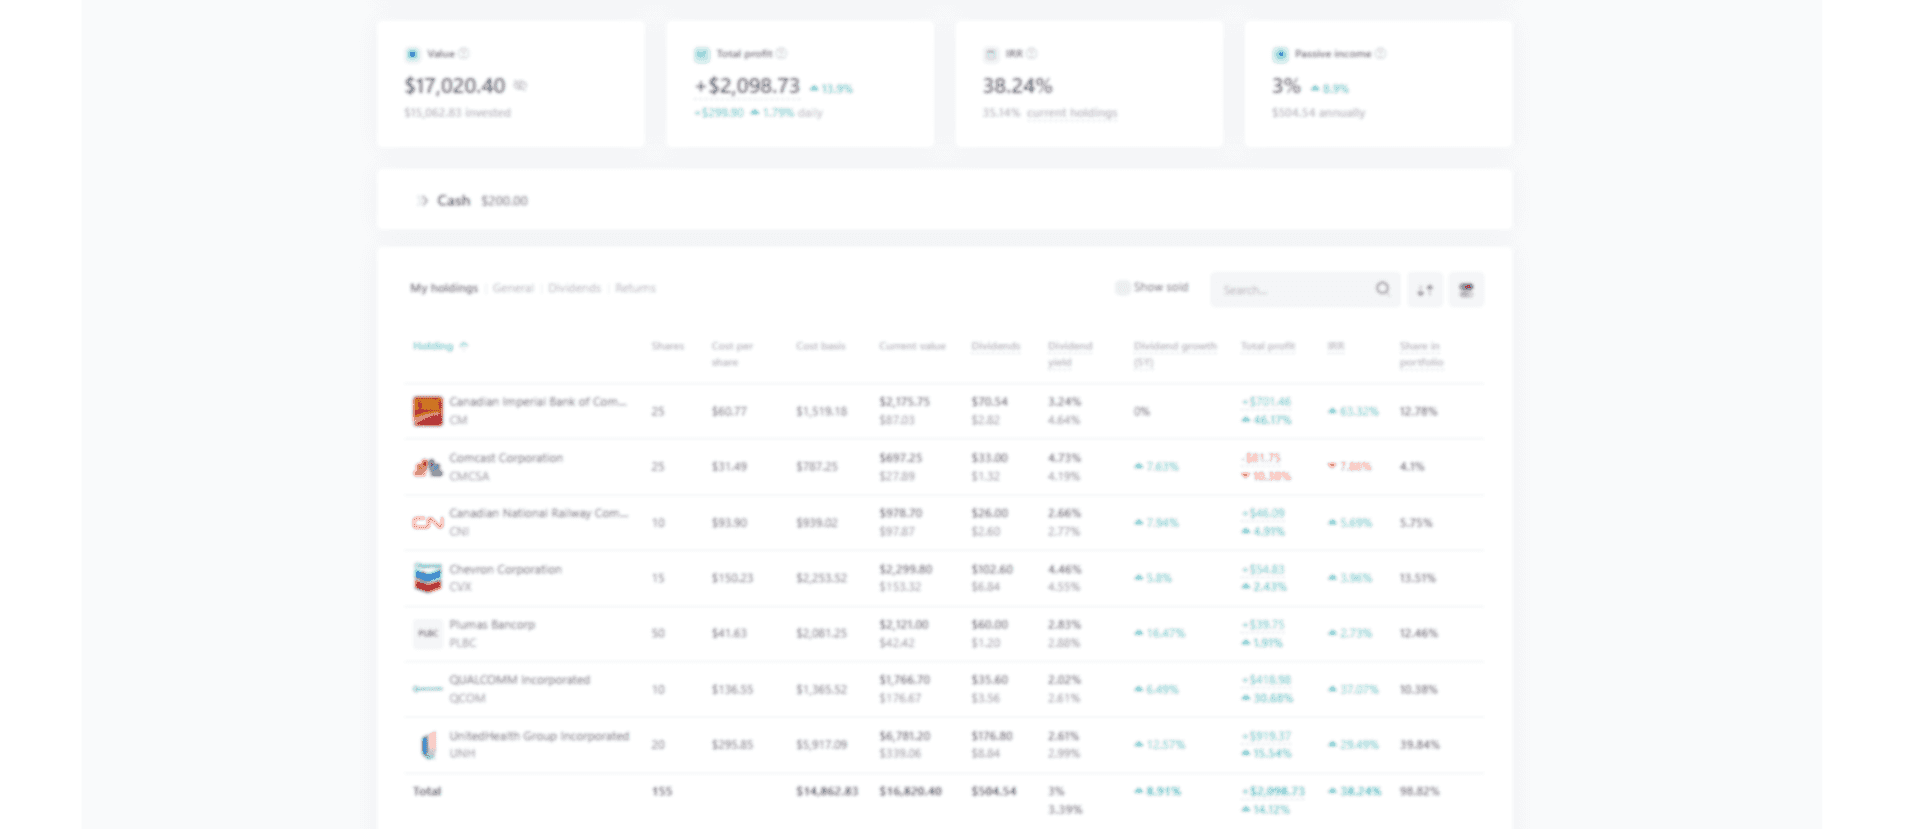Click UnitedHealth's $6,781.20 current value

904,736
